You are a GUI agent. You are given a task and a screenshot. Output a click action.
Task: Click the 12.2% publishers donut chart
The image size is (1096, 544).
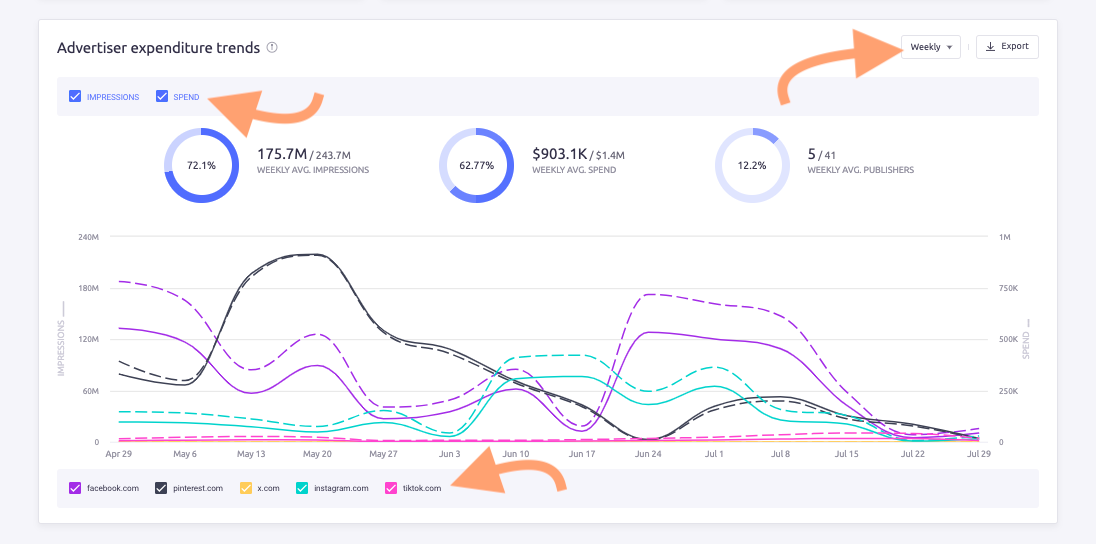point(752,165)
